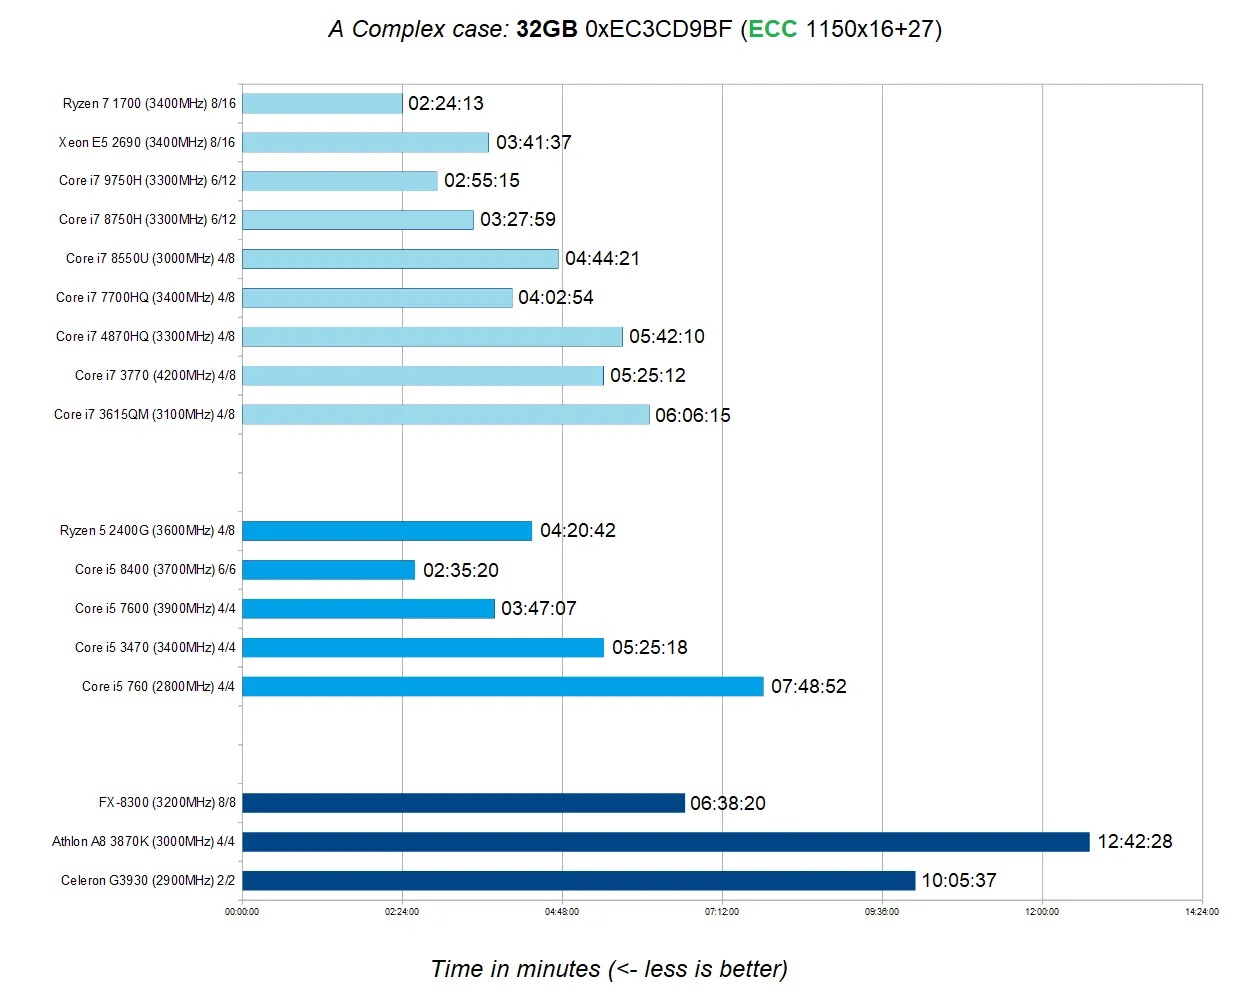Click the value 04:44:21

pos(603,259)
